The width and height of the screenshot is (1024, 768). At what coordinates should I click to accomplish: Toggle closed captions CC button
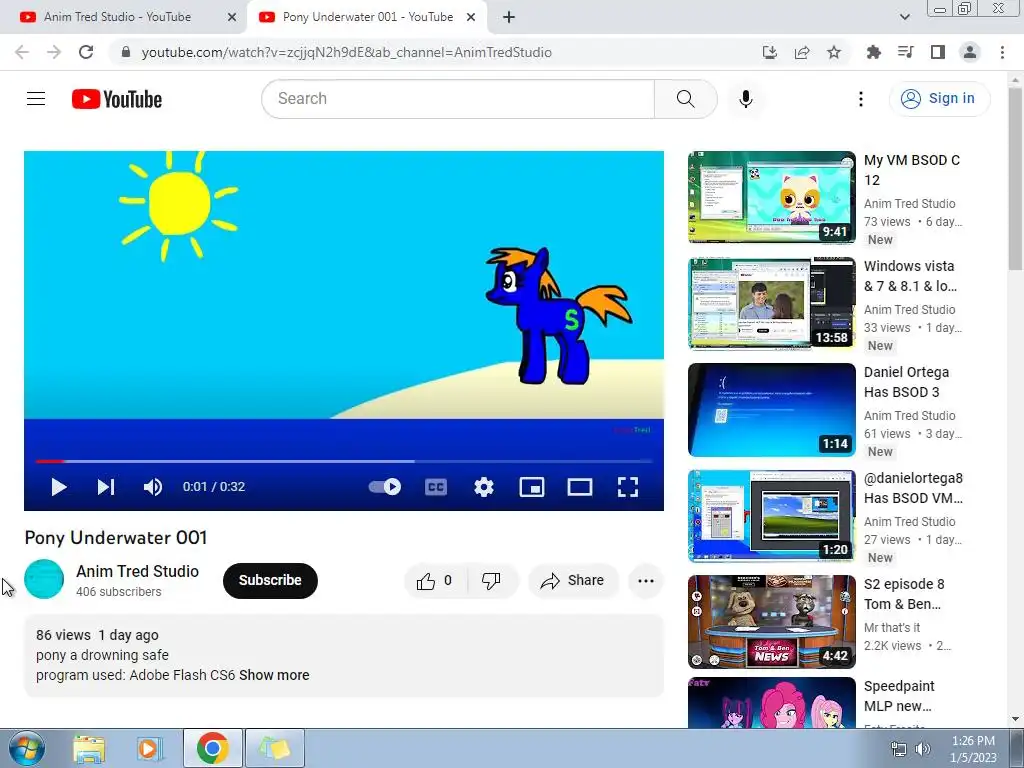tap(436, 487)
